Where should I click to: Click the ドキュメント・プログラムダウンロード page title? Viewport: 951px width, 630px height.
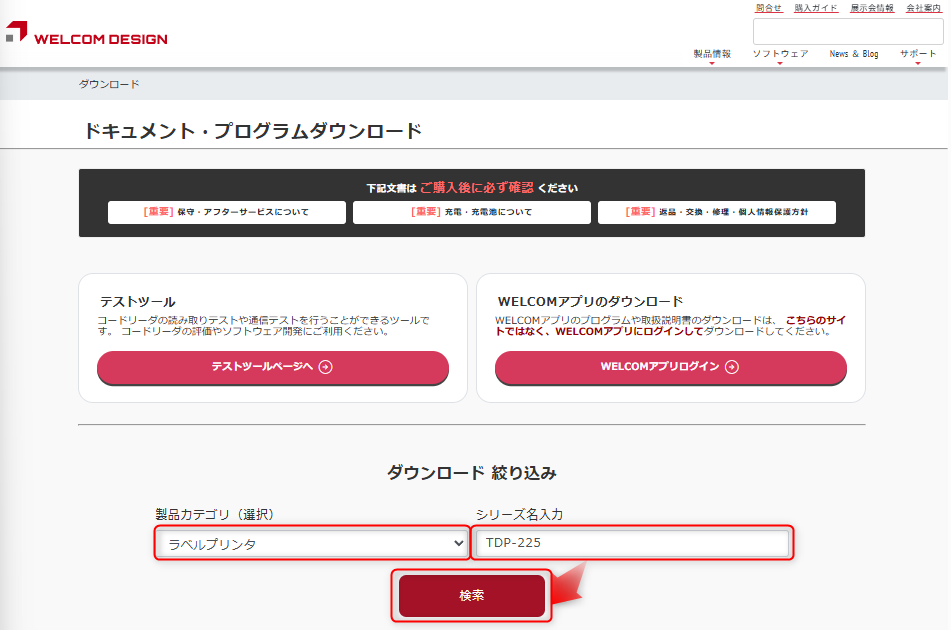pos(252,131)
